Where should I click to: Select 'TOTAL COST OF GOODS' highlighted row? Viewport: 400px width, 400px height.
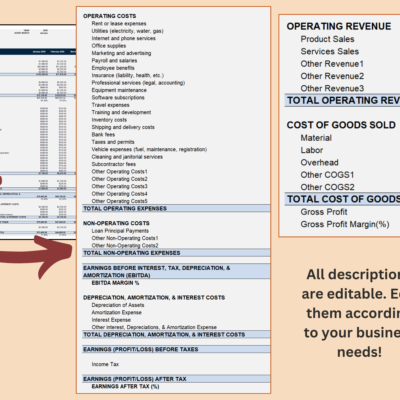342,199
